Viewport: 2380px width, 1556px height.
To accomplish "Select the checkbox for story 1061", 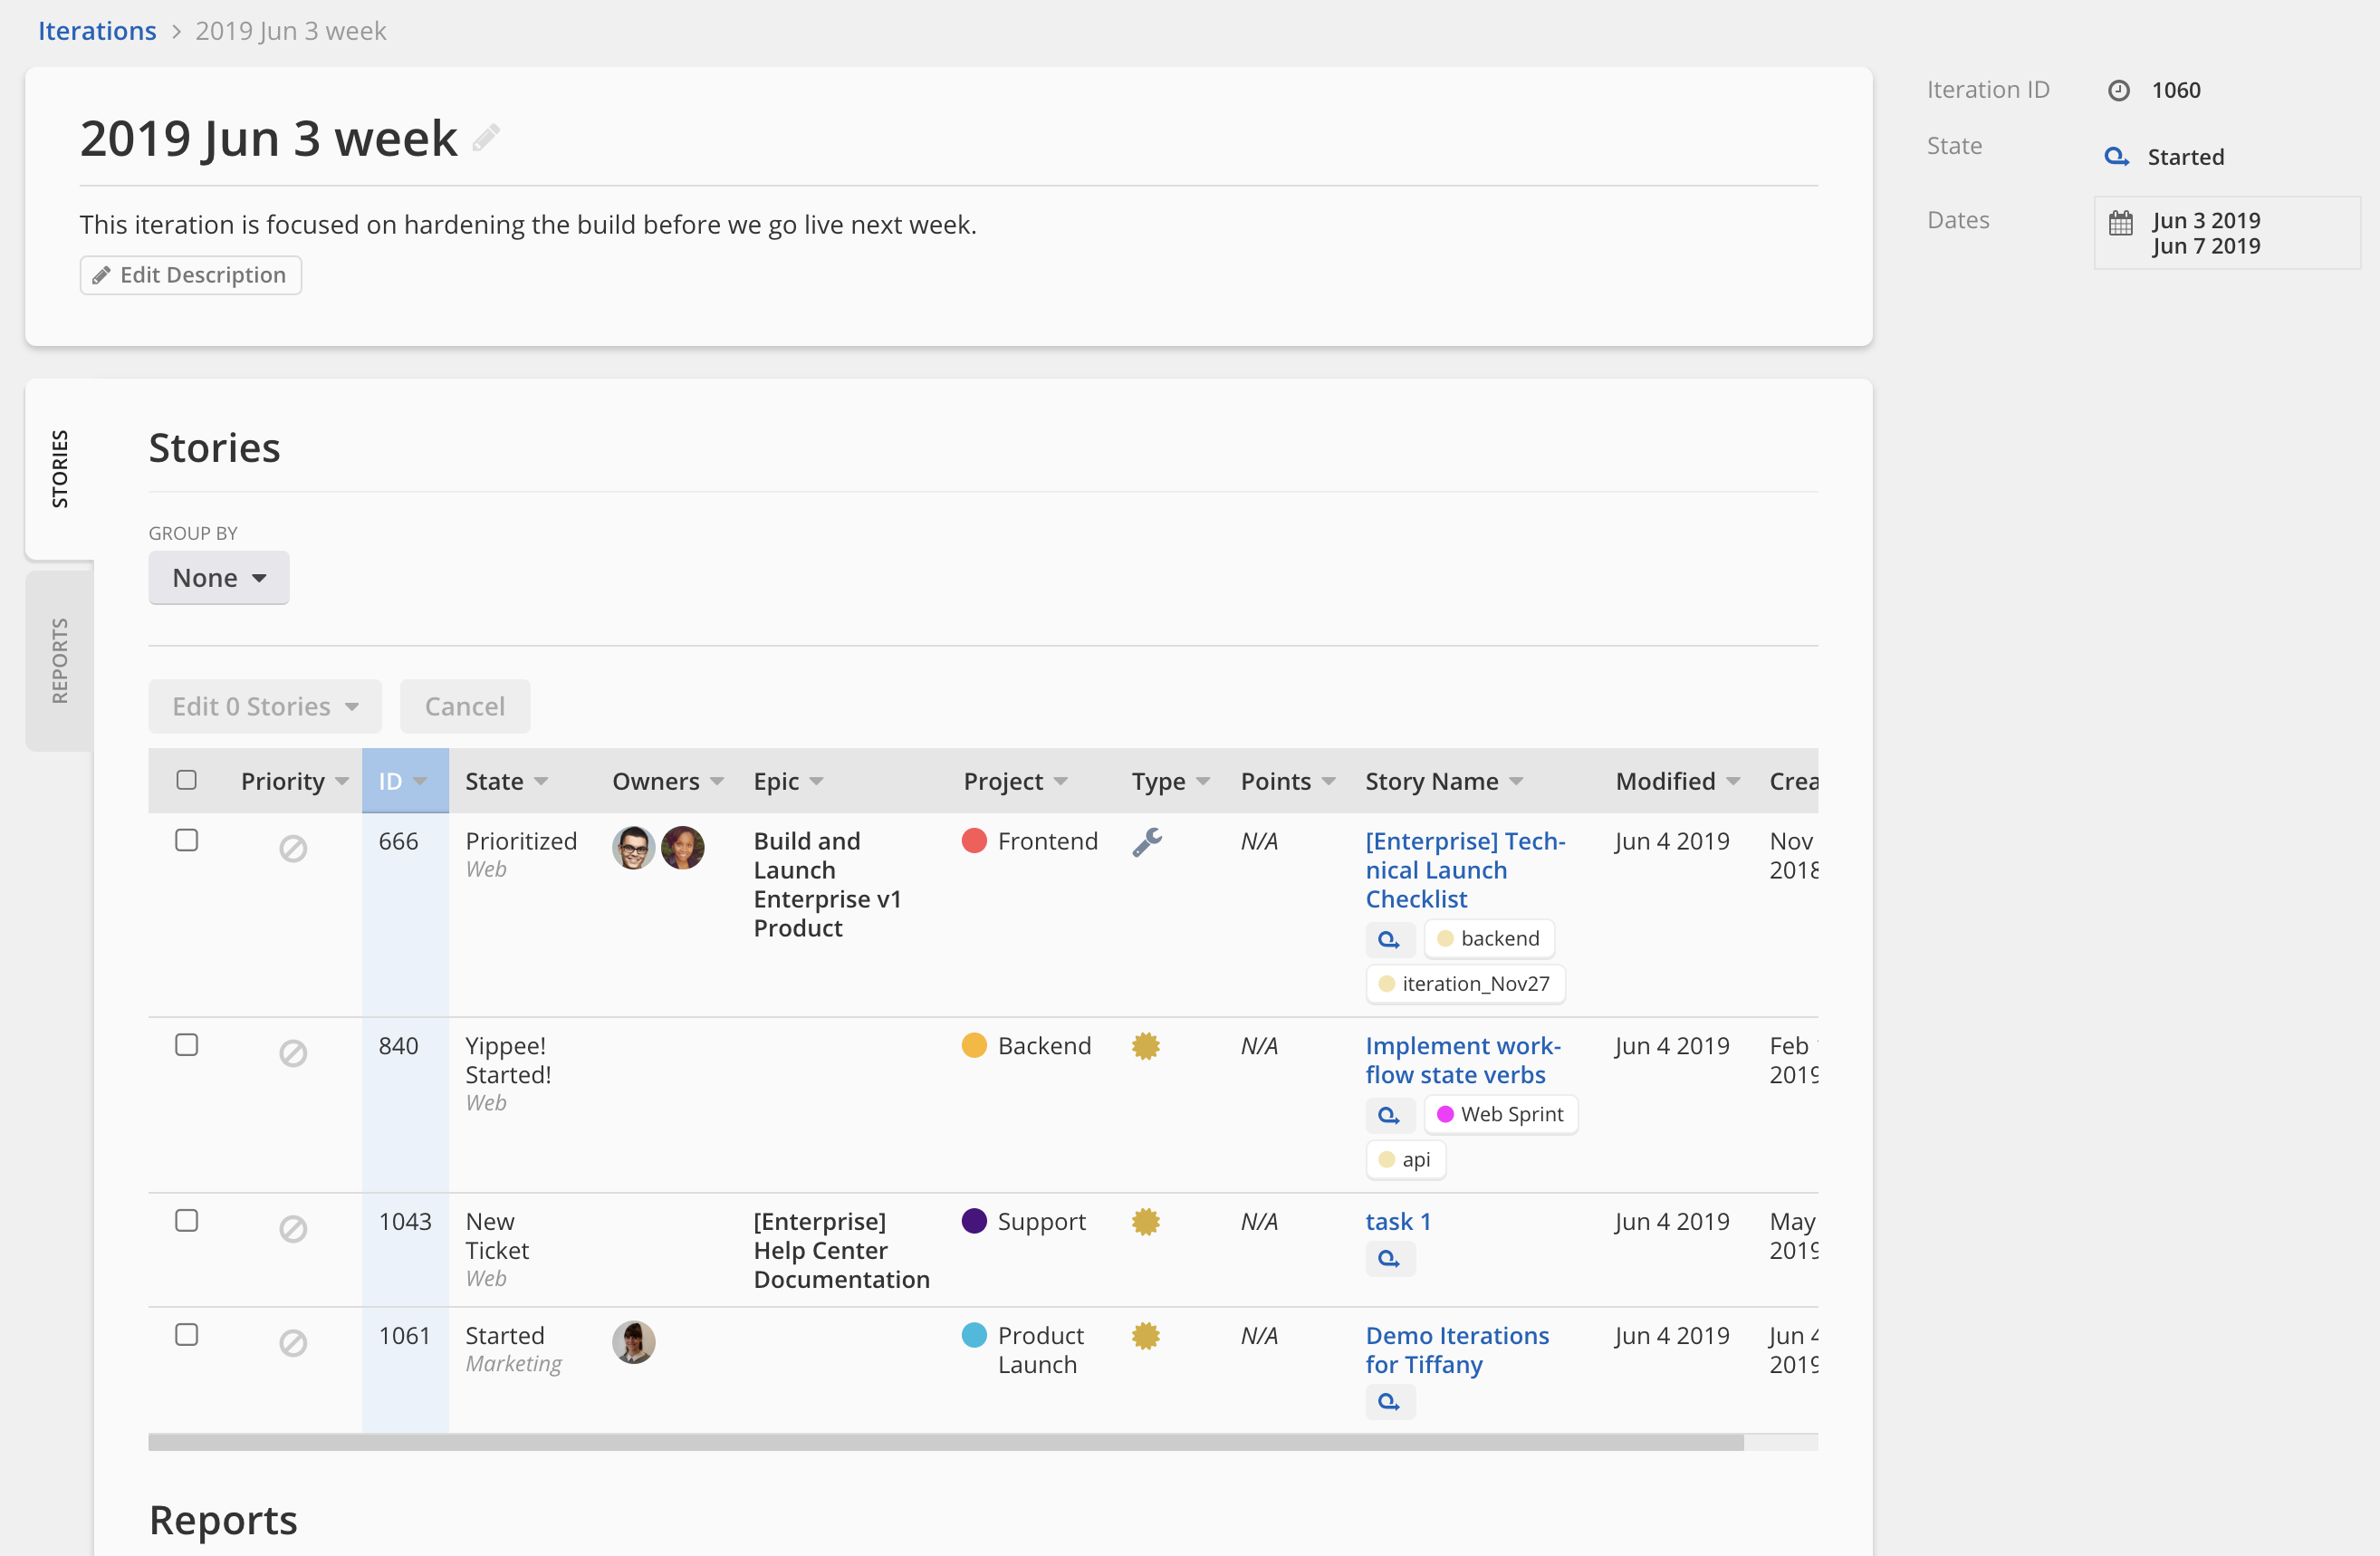I will coord(186,1335).
